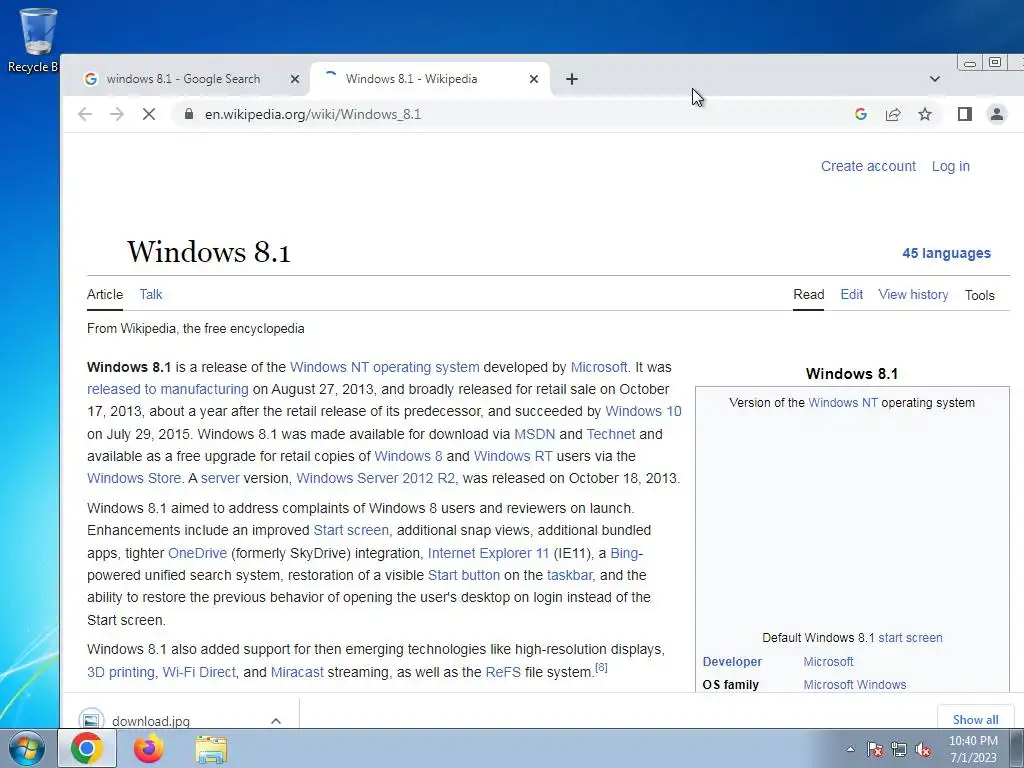Follow the Internet Explorer 11 link

pyautogui.click(x=488, y=553)
